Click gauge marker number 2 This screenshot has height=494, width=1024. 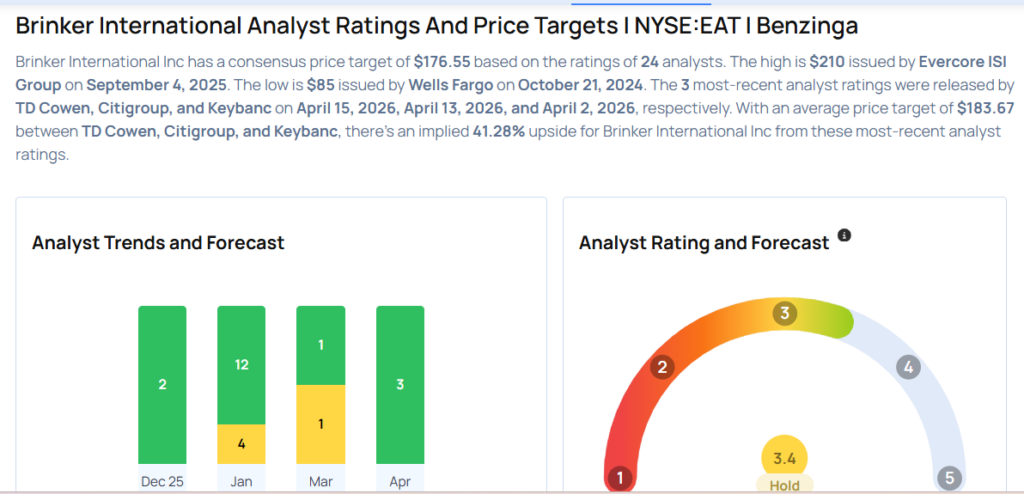660,368
